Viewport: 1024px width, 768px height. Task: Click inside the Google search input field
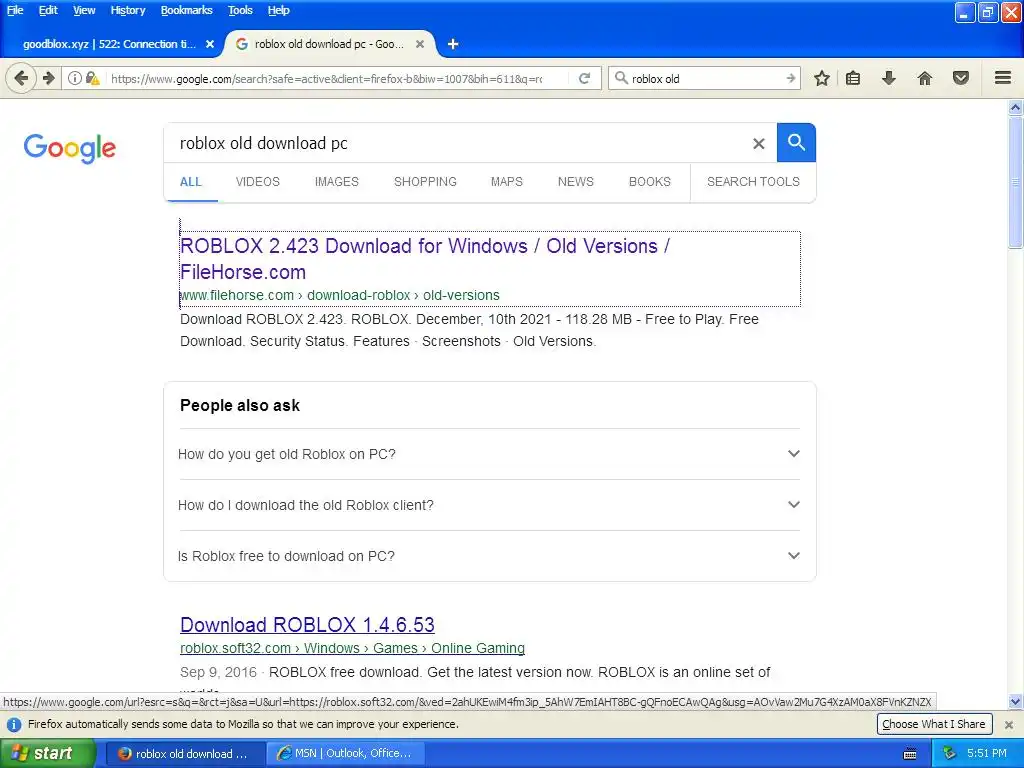(457, 143)
